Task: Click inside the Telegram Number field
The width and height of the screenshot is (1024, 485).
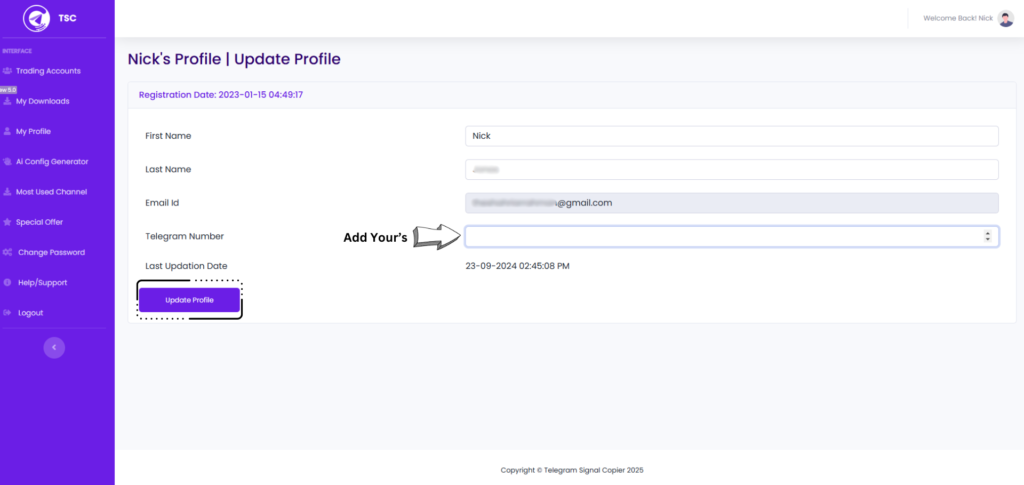Action: click(722, 236)
